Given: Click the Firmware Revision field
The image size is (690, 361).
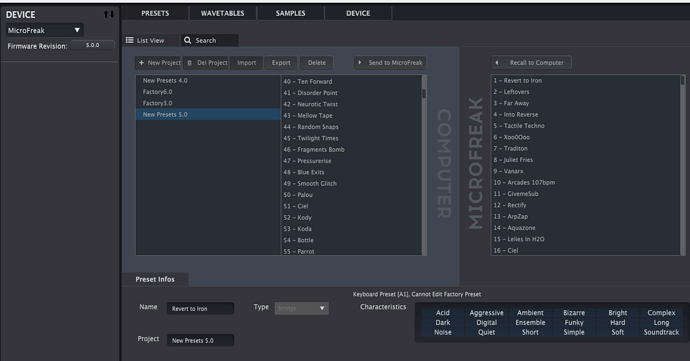Looking at the screenshot, I should point(92,45).
